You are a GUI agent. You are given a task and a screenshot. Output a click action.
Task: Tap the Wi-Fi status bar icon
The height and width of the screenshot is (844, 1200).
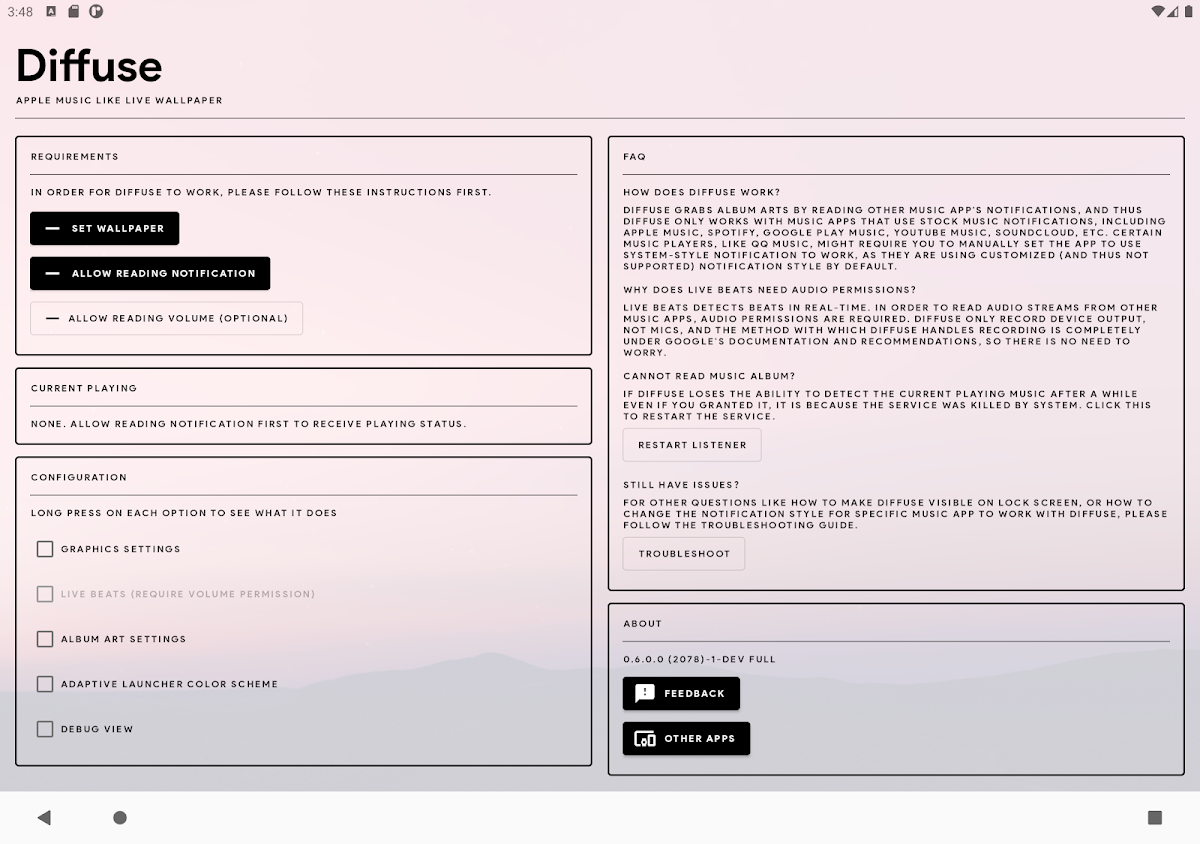point(1158,12)
